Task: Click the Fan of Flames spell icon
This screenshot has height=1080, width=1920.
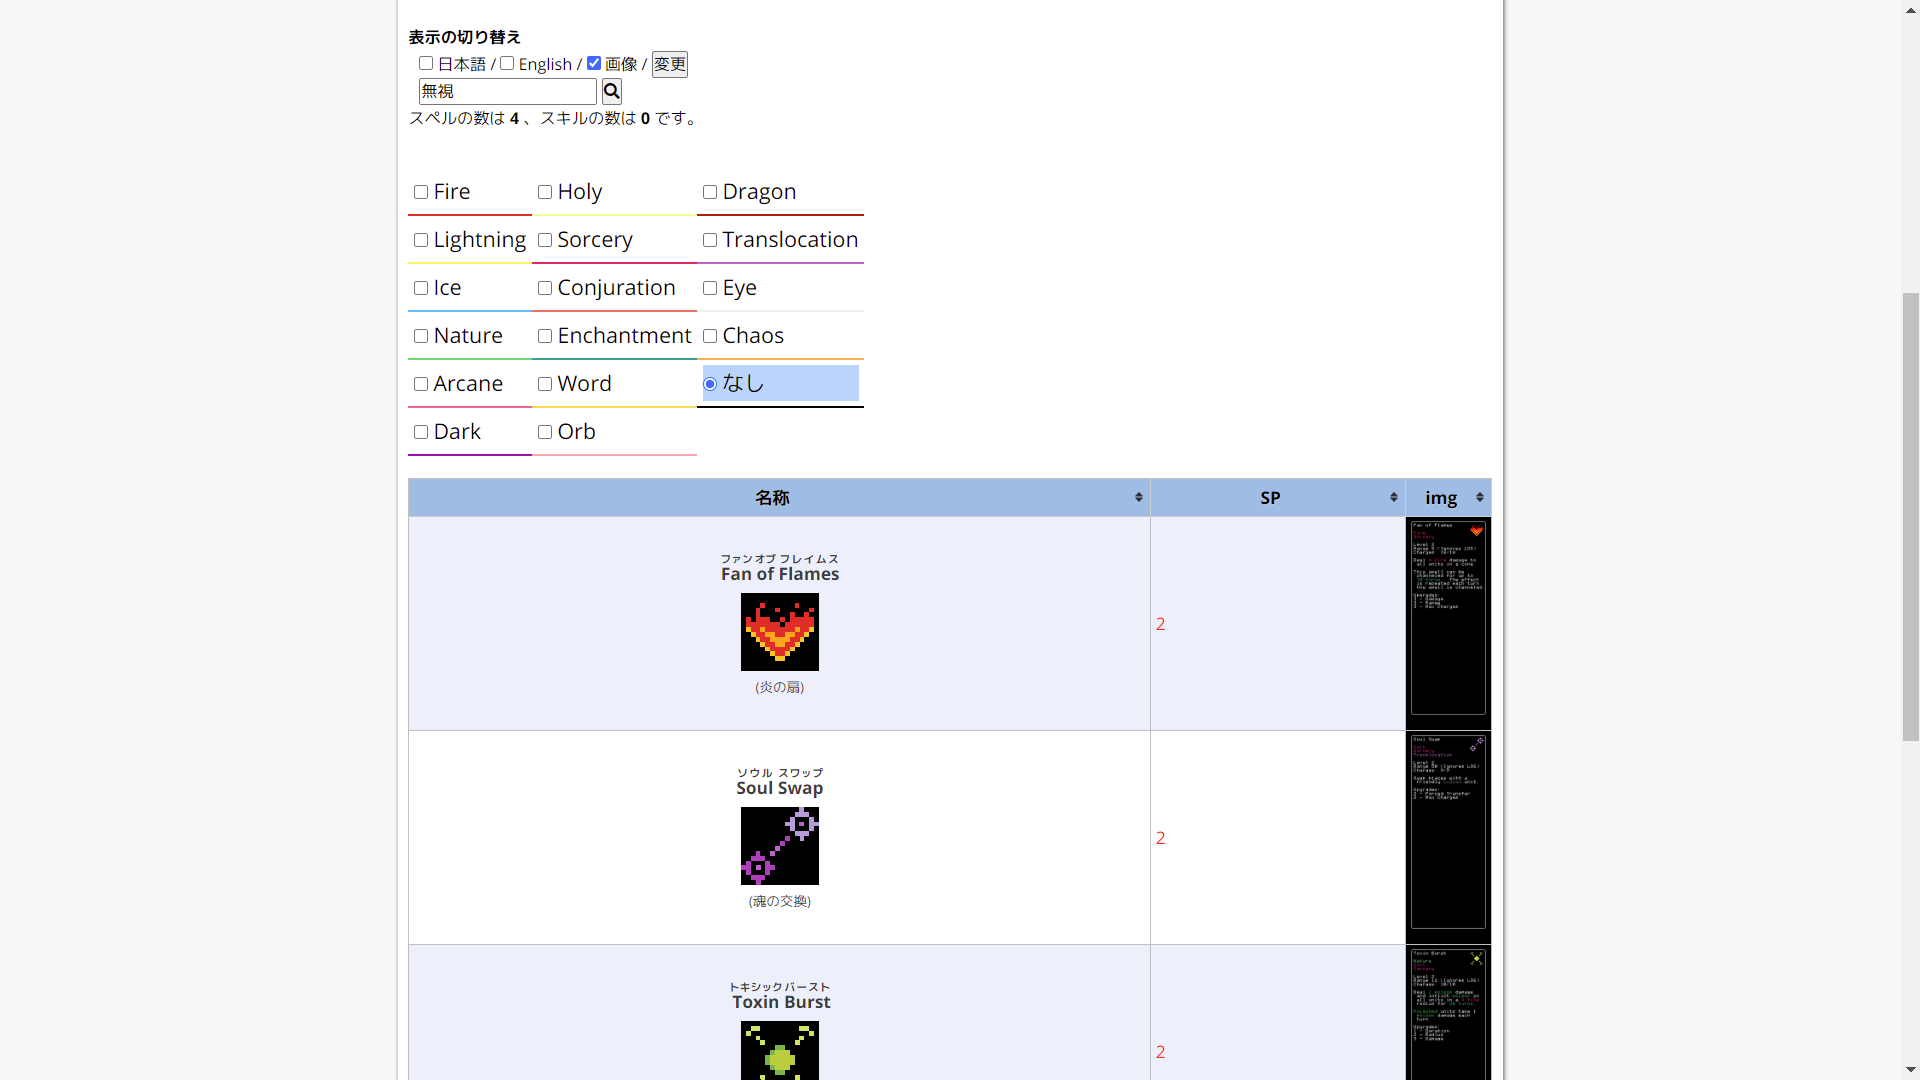Action: (779, 632)
